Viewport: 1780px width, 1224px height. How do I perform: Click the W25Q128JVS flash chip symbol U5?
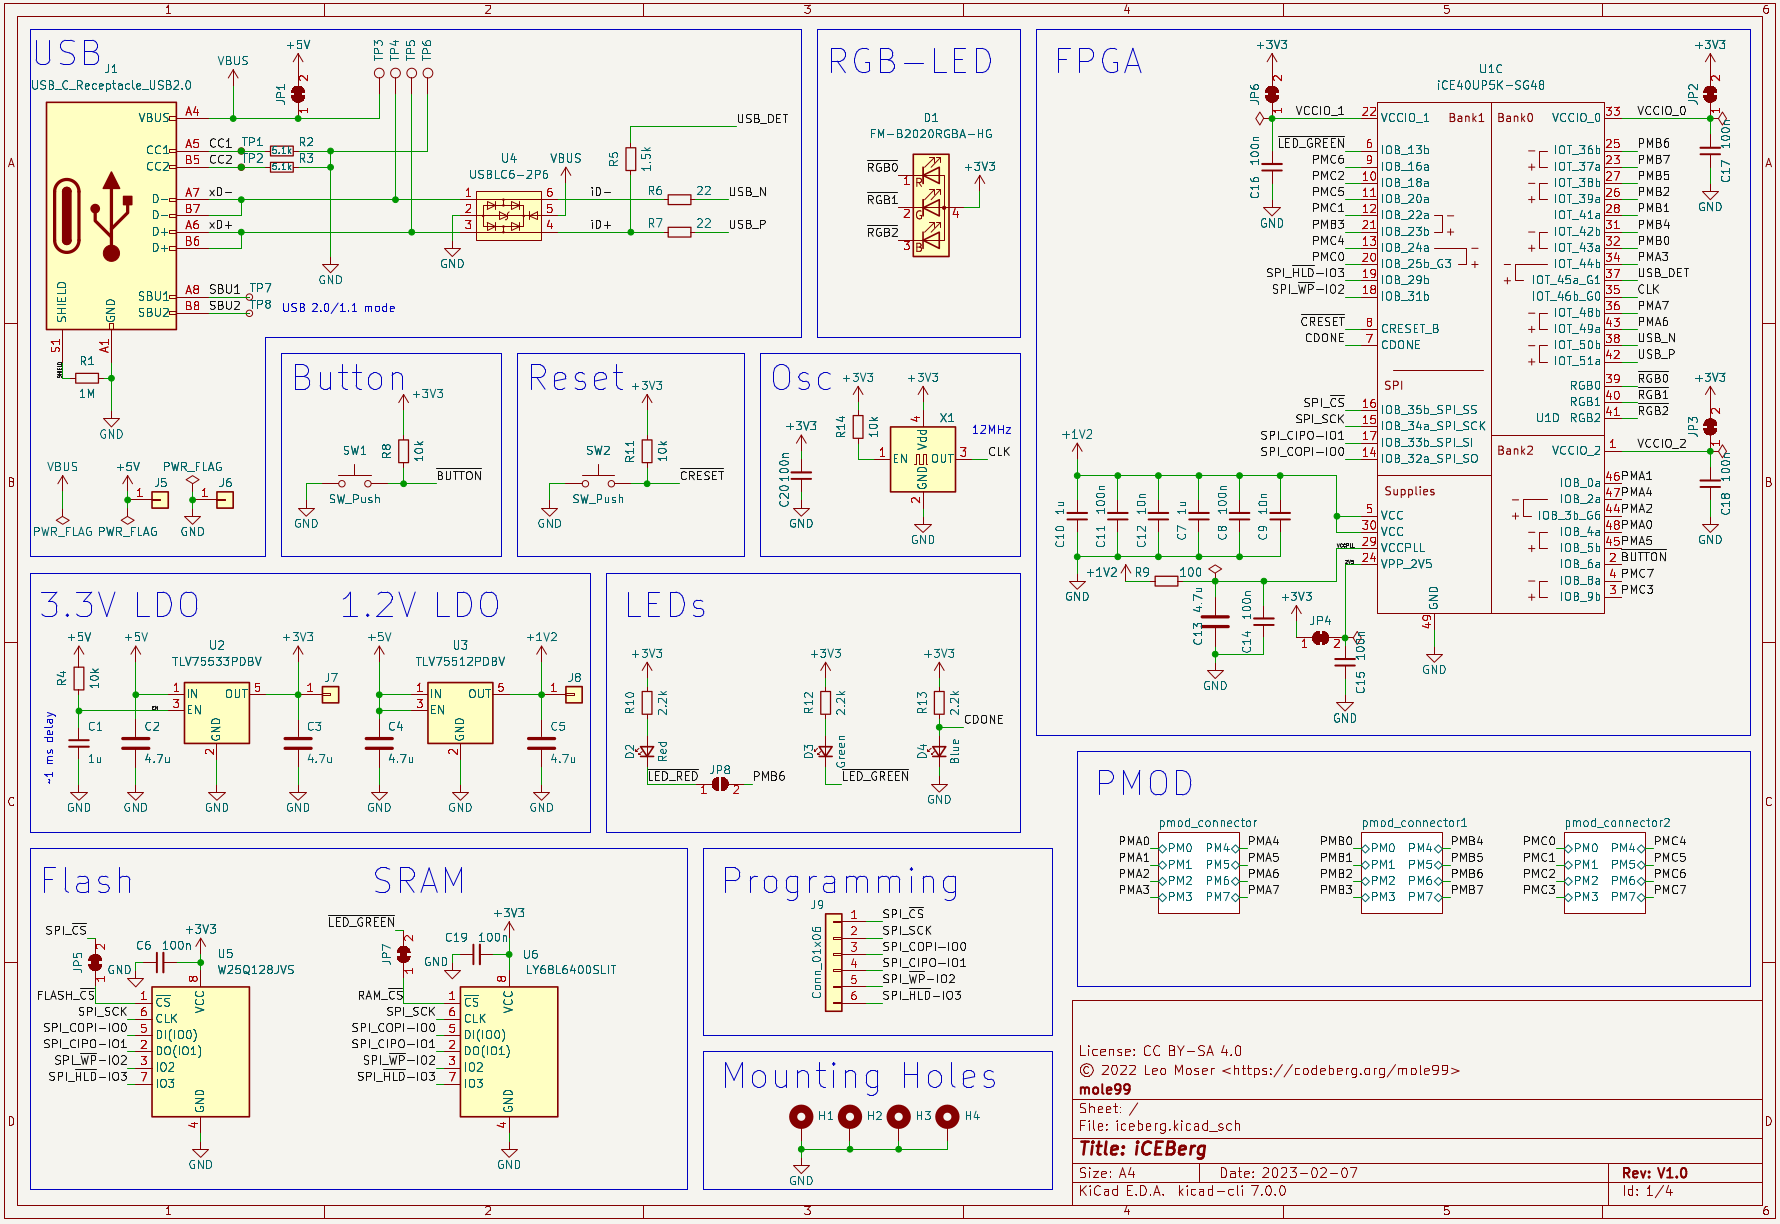coord(200,1051)
